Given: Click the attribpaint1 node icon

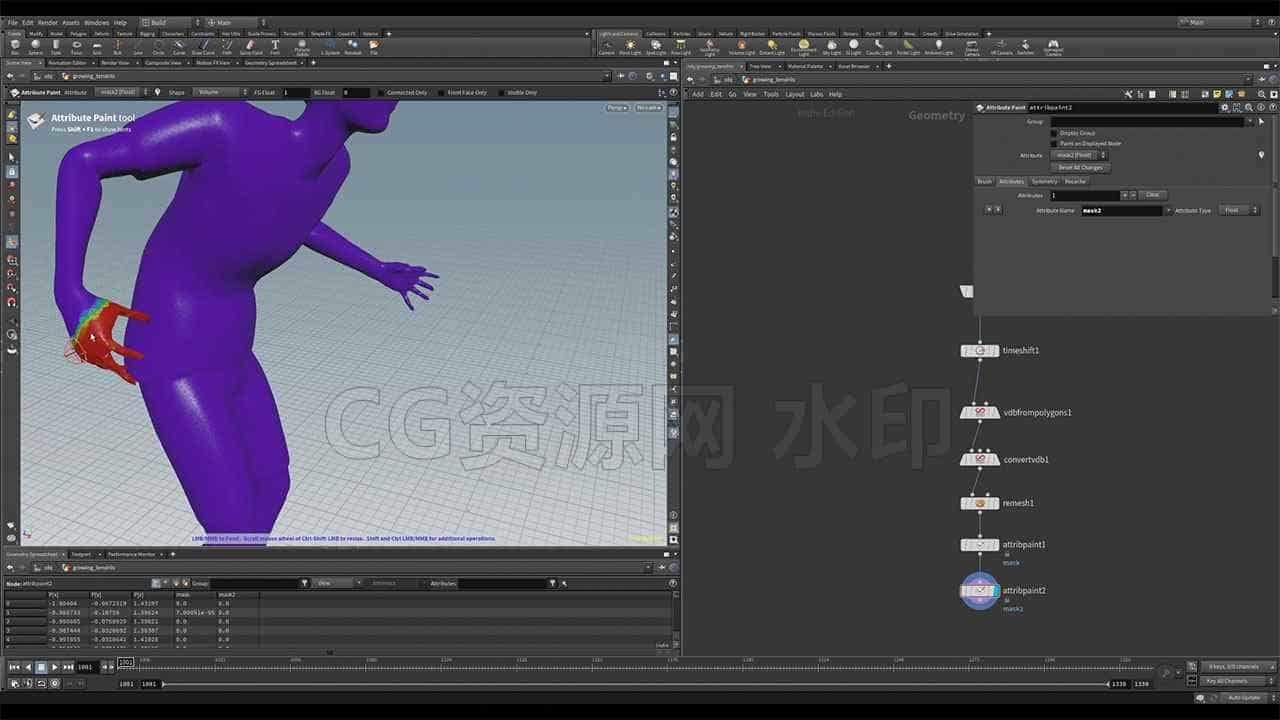Looking at the screenshot, I should [x=980, y=545].
